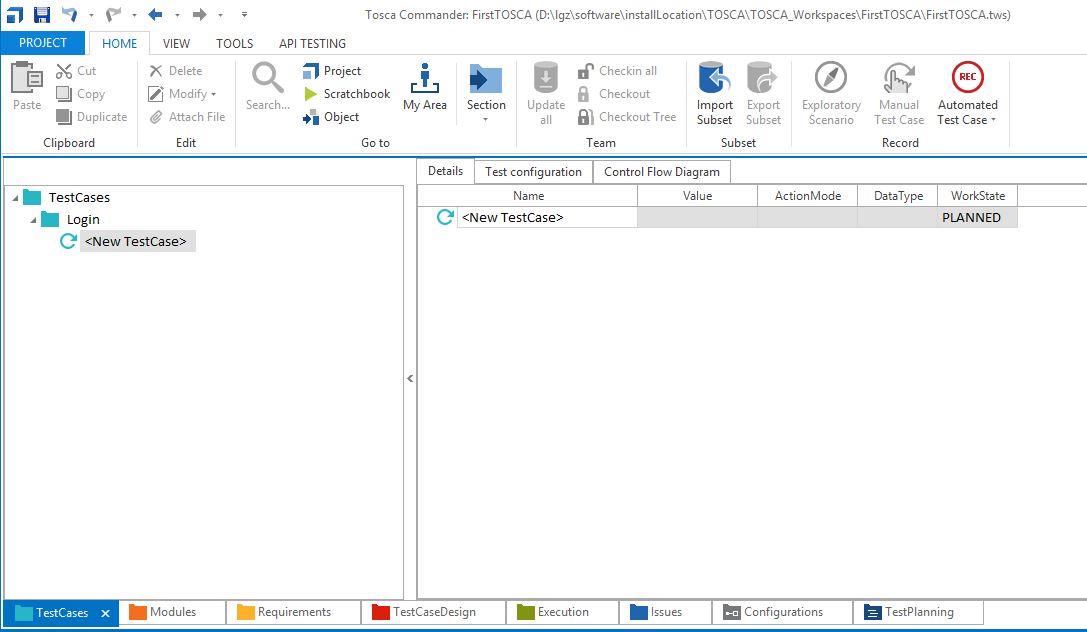The image size is (1087, 632).
Task: Click the DataType column header
Action: pyautogui.click(x=898, y=196)
